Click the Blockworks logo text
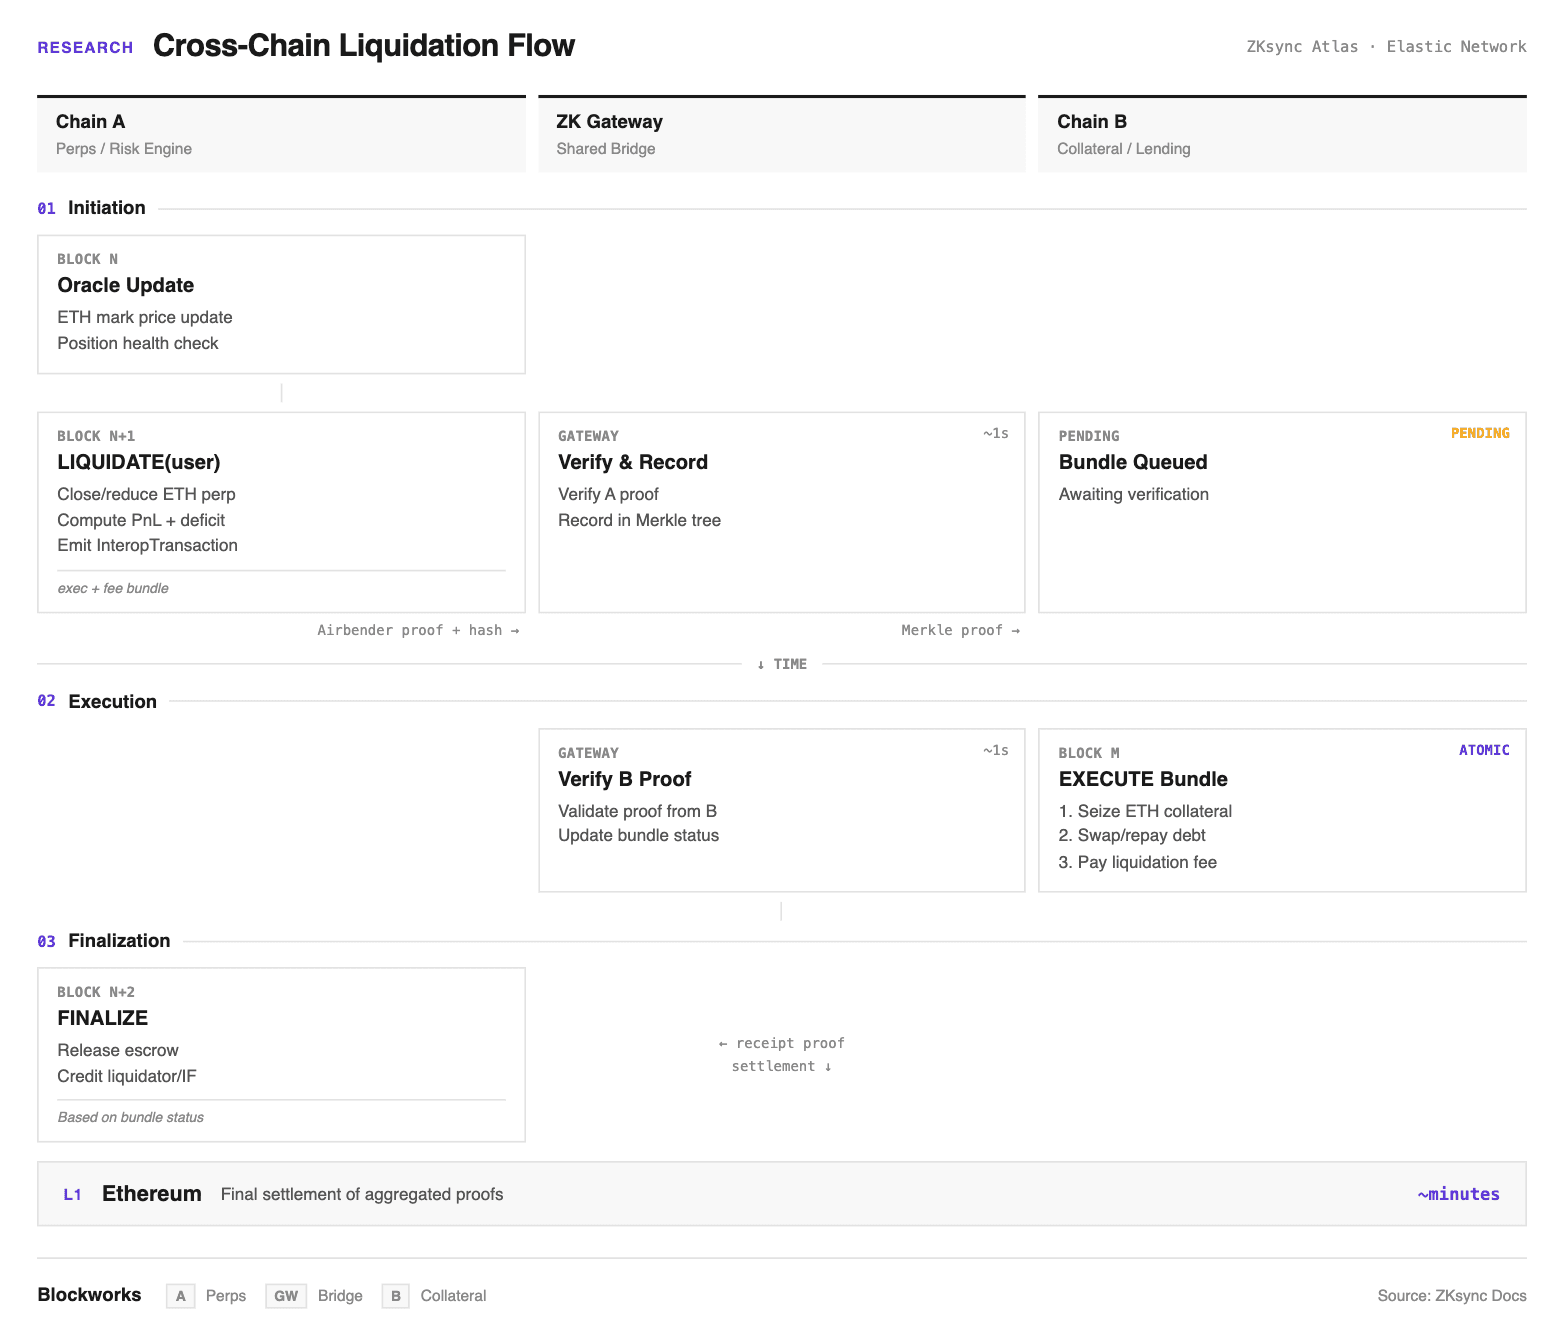This screenshot has height=1334, width=1556. [x=89, y=1295]
